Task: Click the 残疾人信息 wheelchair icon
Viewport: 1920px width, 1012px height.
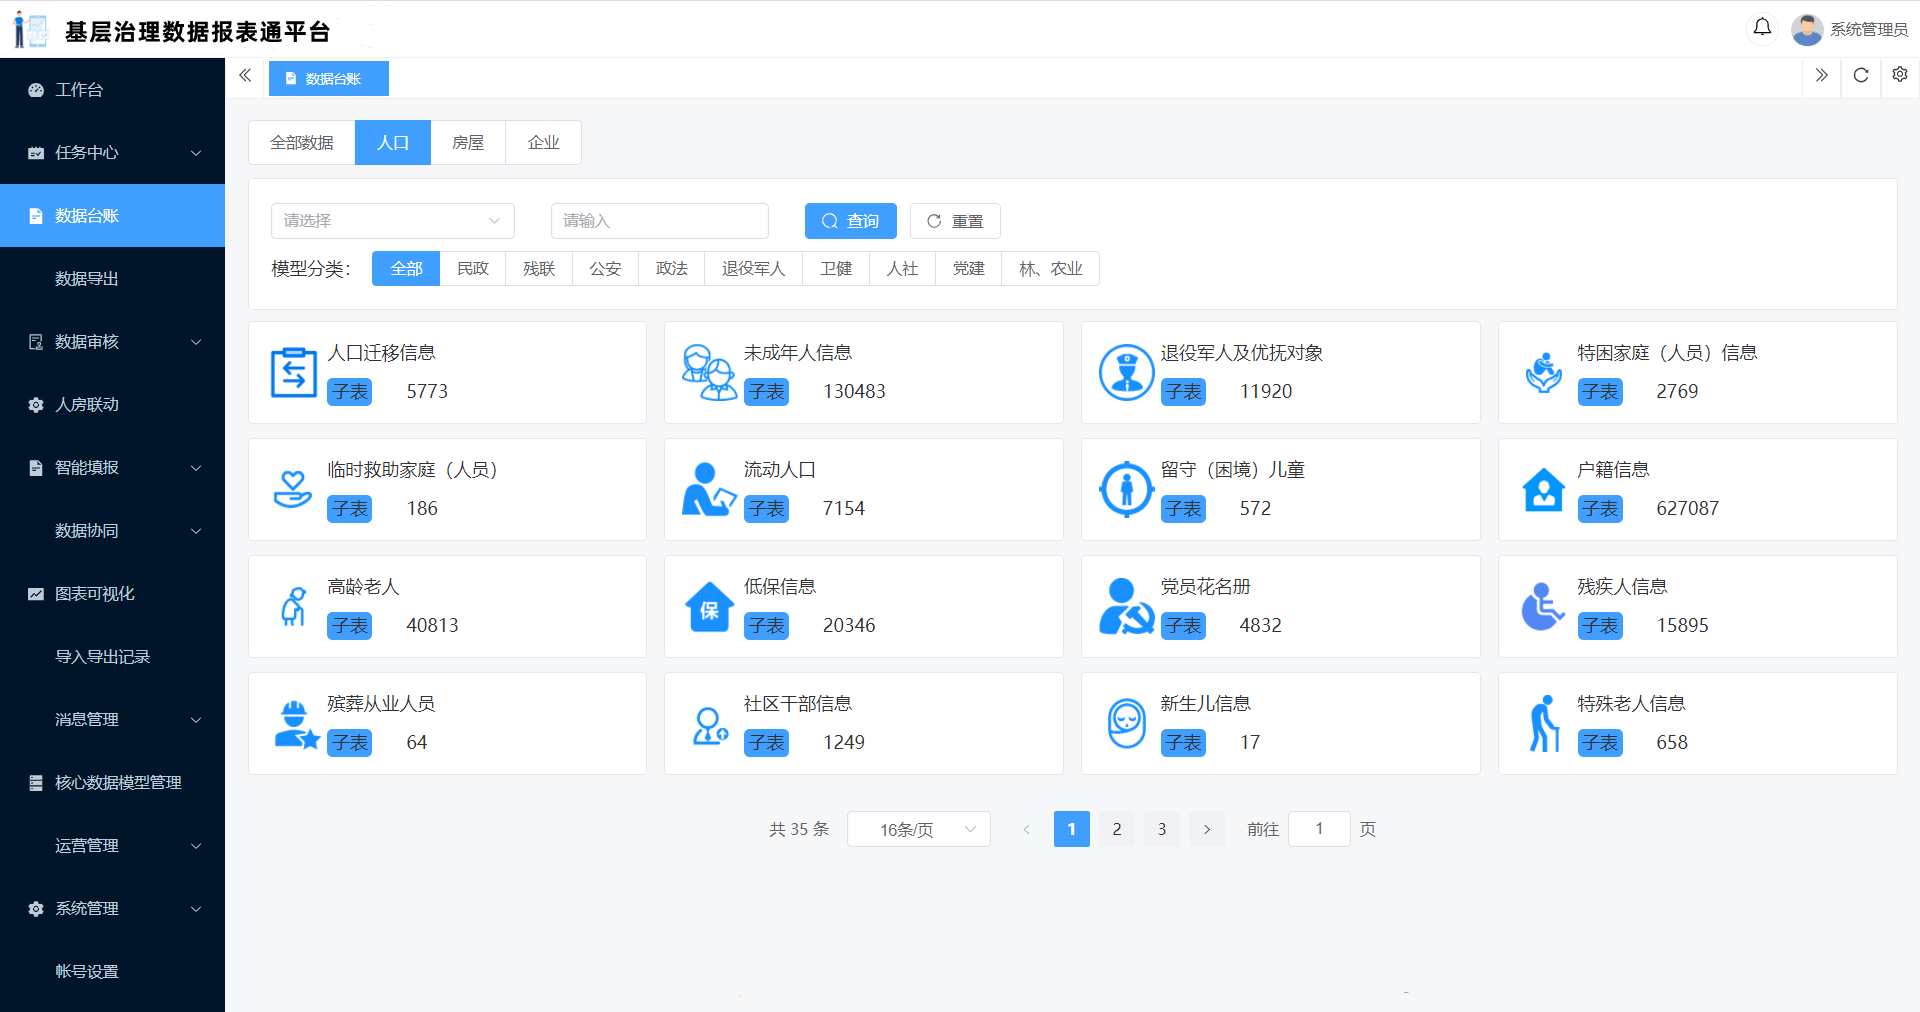Action: coord(1543,606)
